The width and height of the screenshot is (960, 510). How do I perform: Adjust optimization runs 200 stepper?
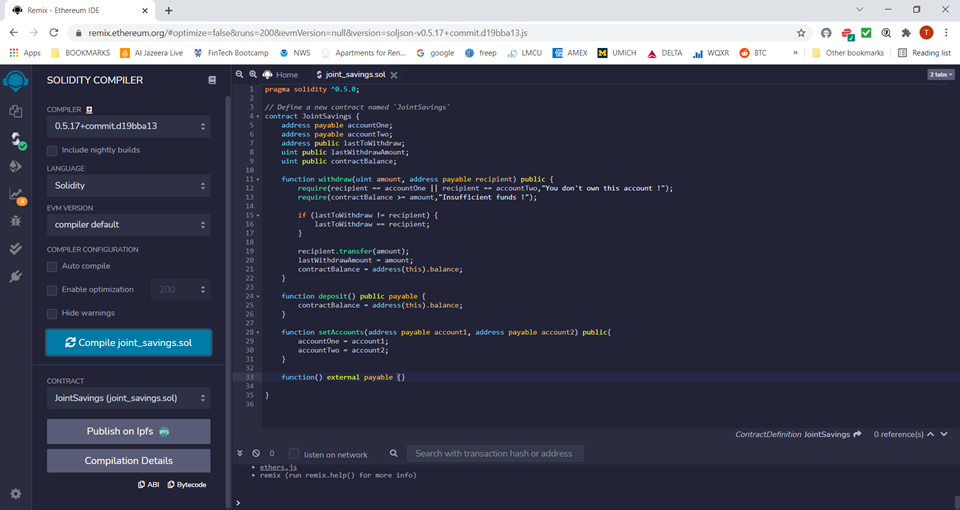pyautogui.click(x=181, y=290)
